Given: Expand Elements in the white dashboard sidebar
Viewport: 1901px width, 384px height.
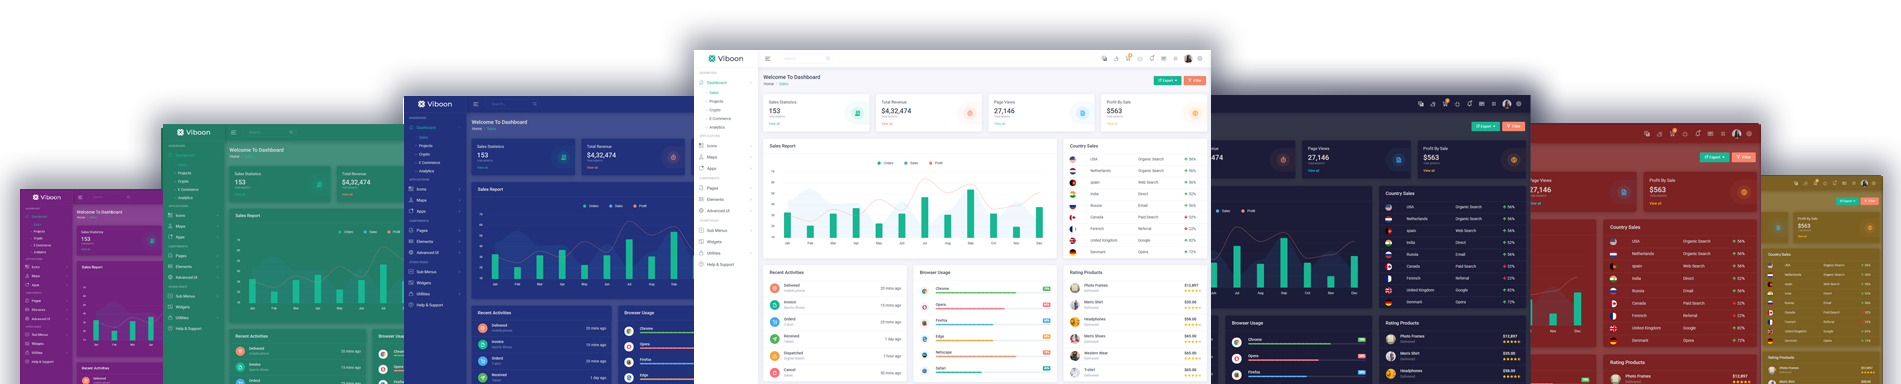Looking at the screenshot, I should [x=725, y=199].
